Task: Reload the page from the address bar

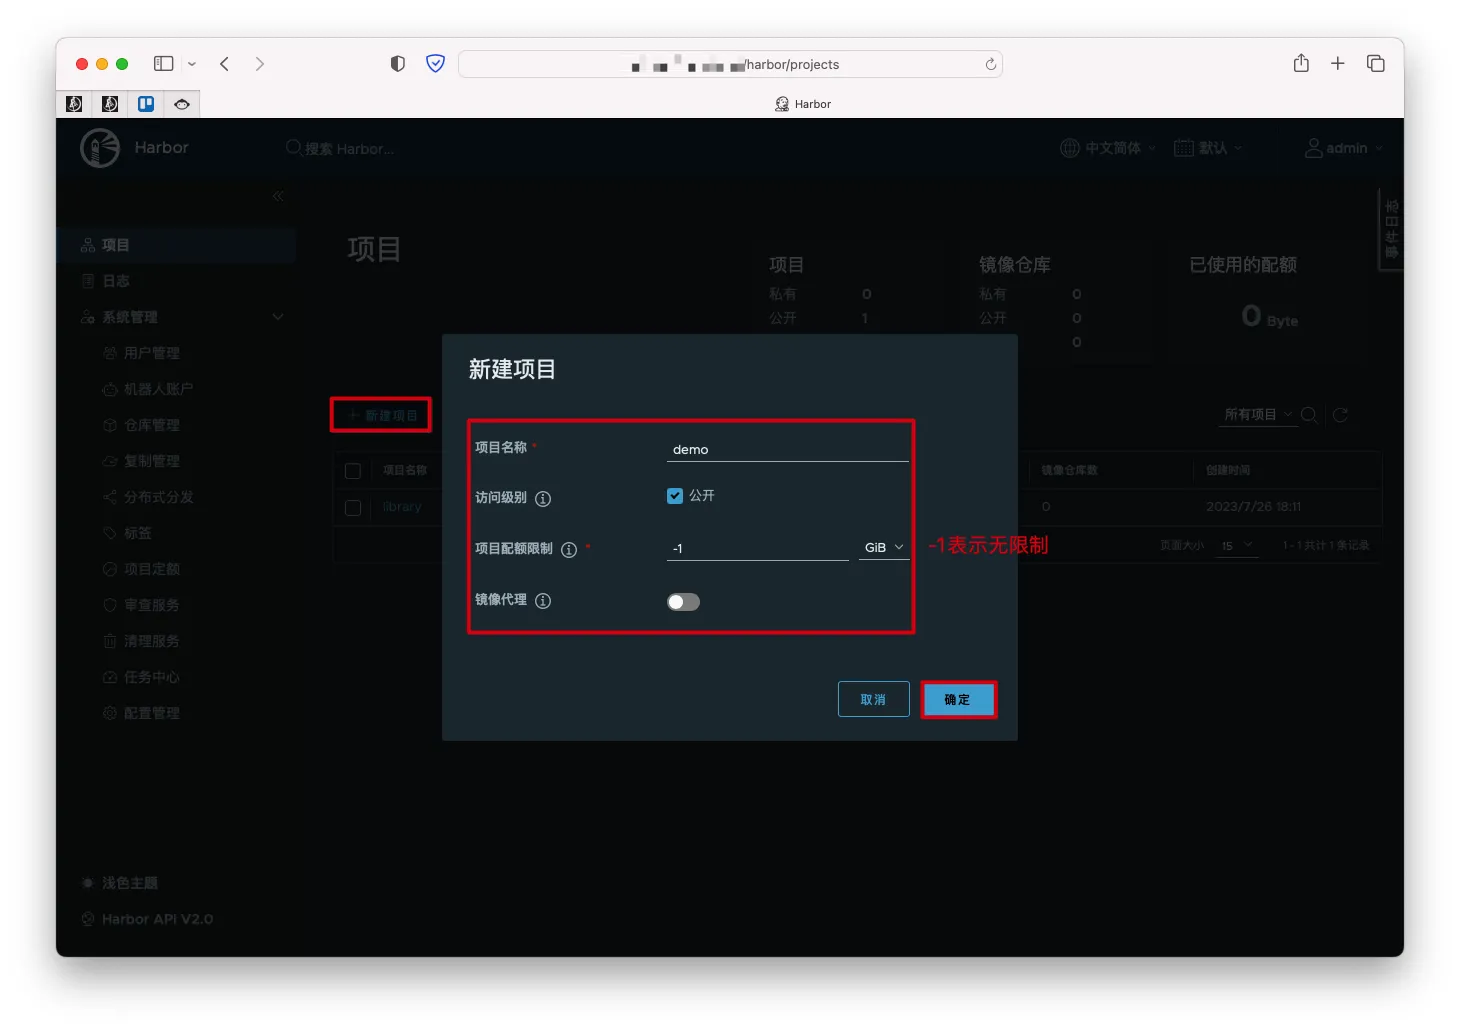Action: click(990, 64)
